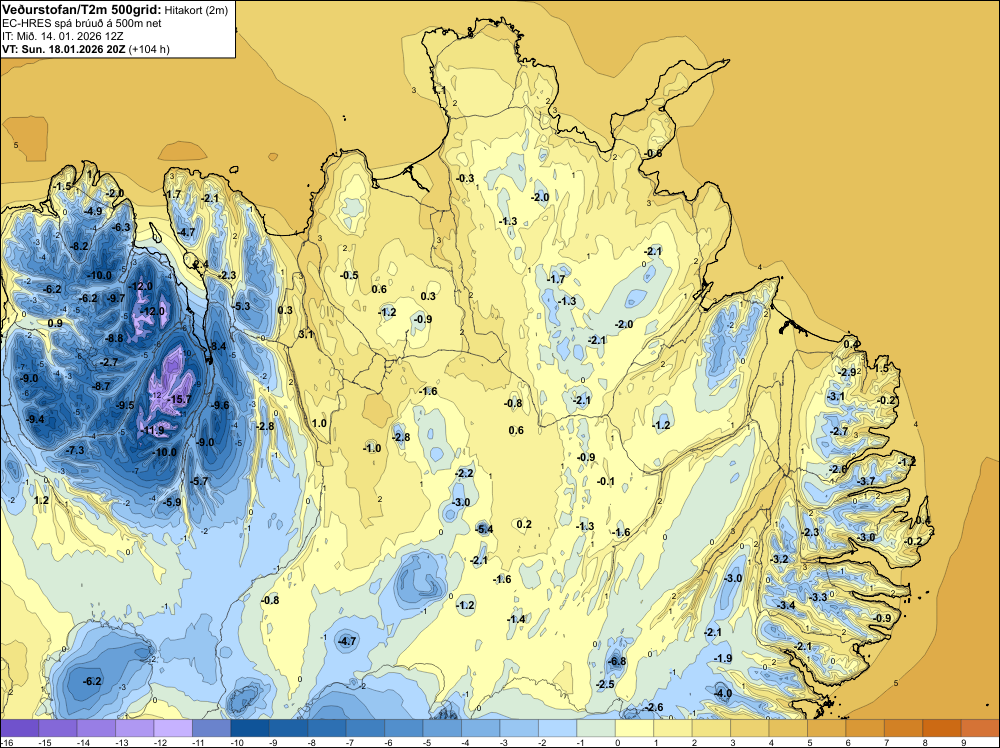Click the orange legend swatch between 7 and 8
This screenshot has height=748, width=1000.
point(904,728)
